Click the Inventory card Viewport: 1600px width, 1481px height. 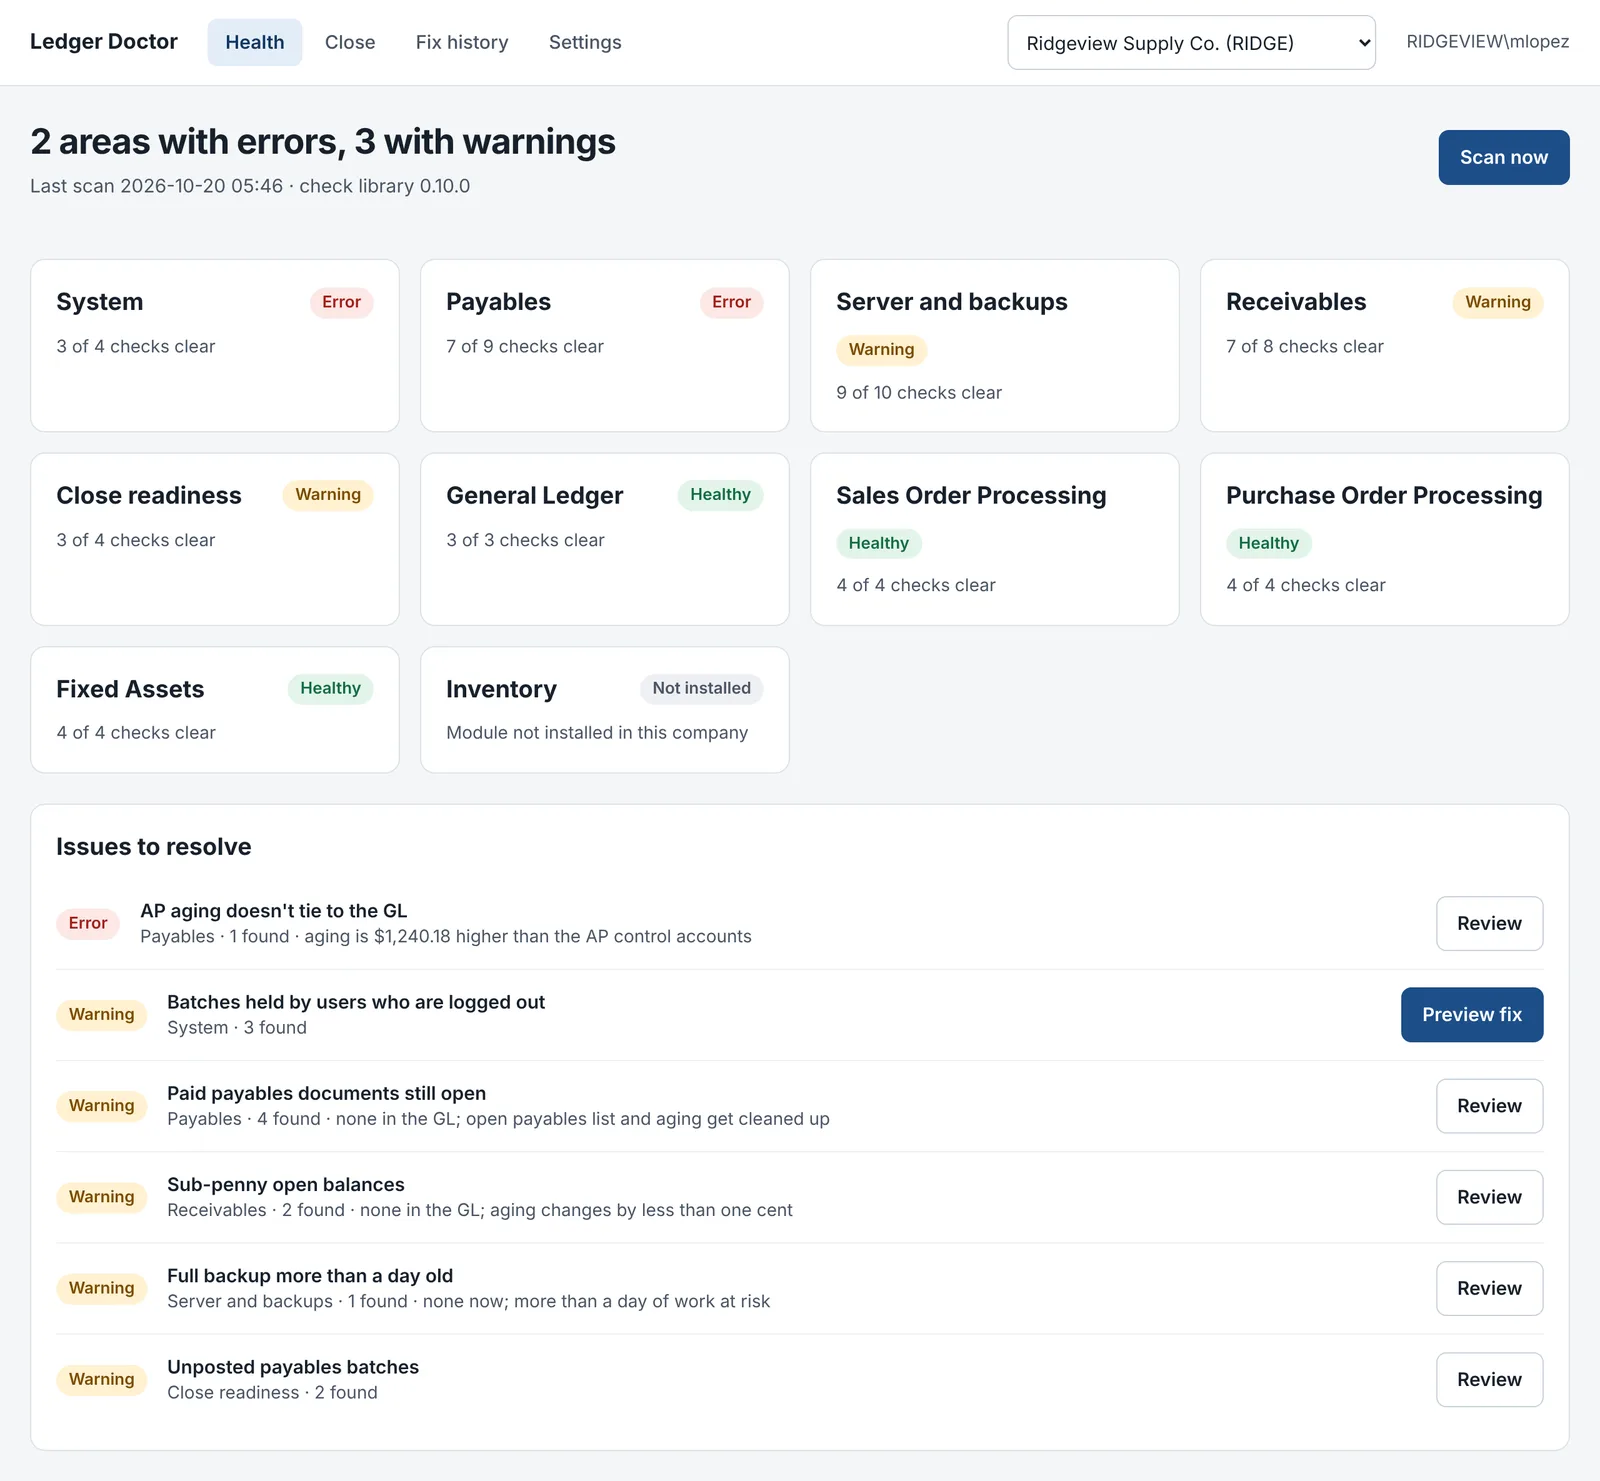(x=605, y=710)
